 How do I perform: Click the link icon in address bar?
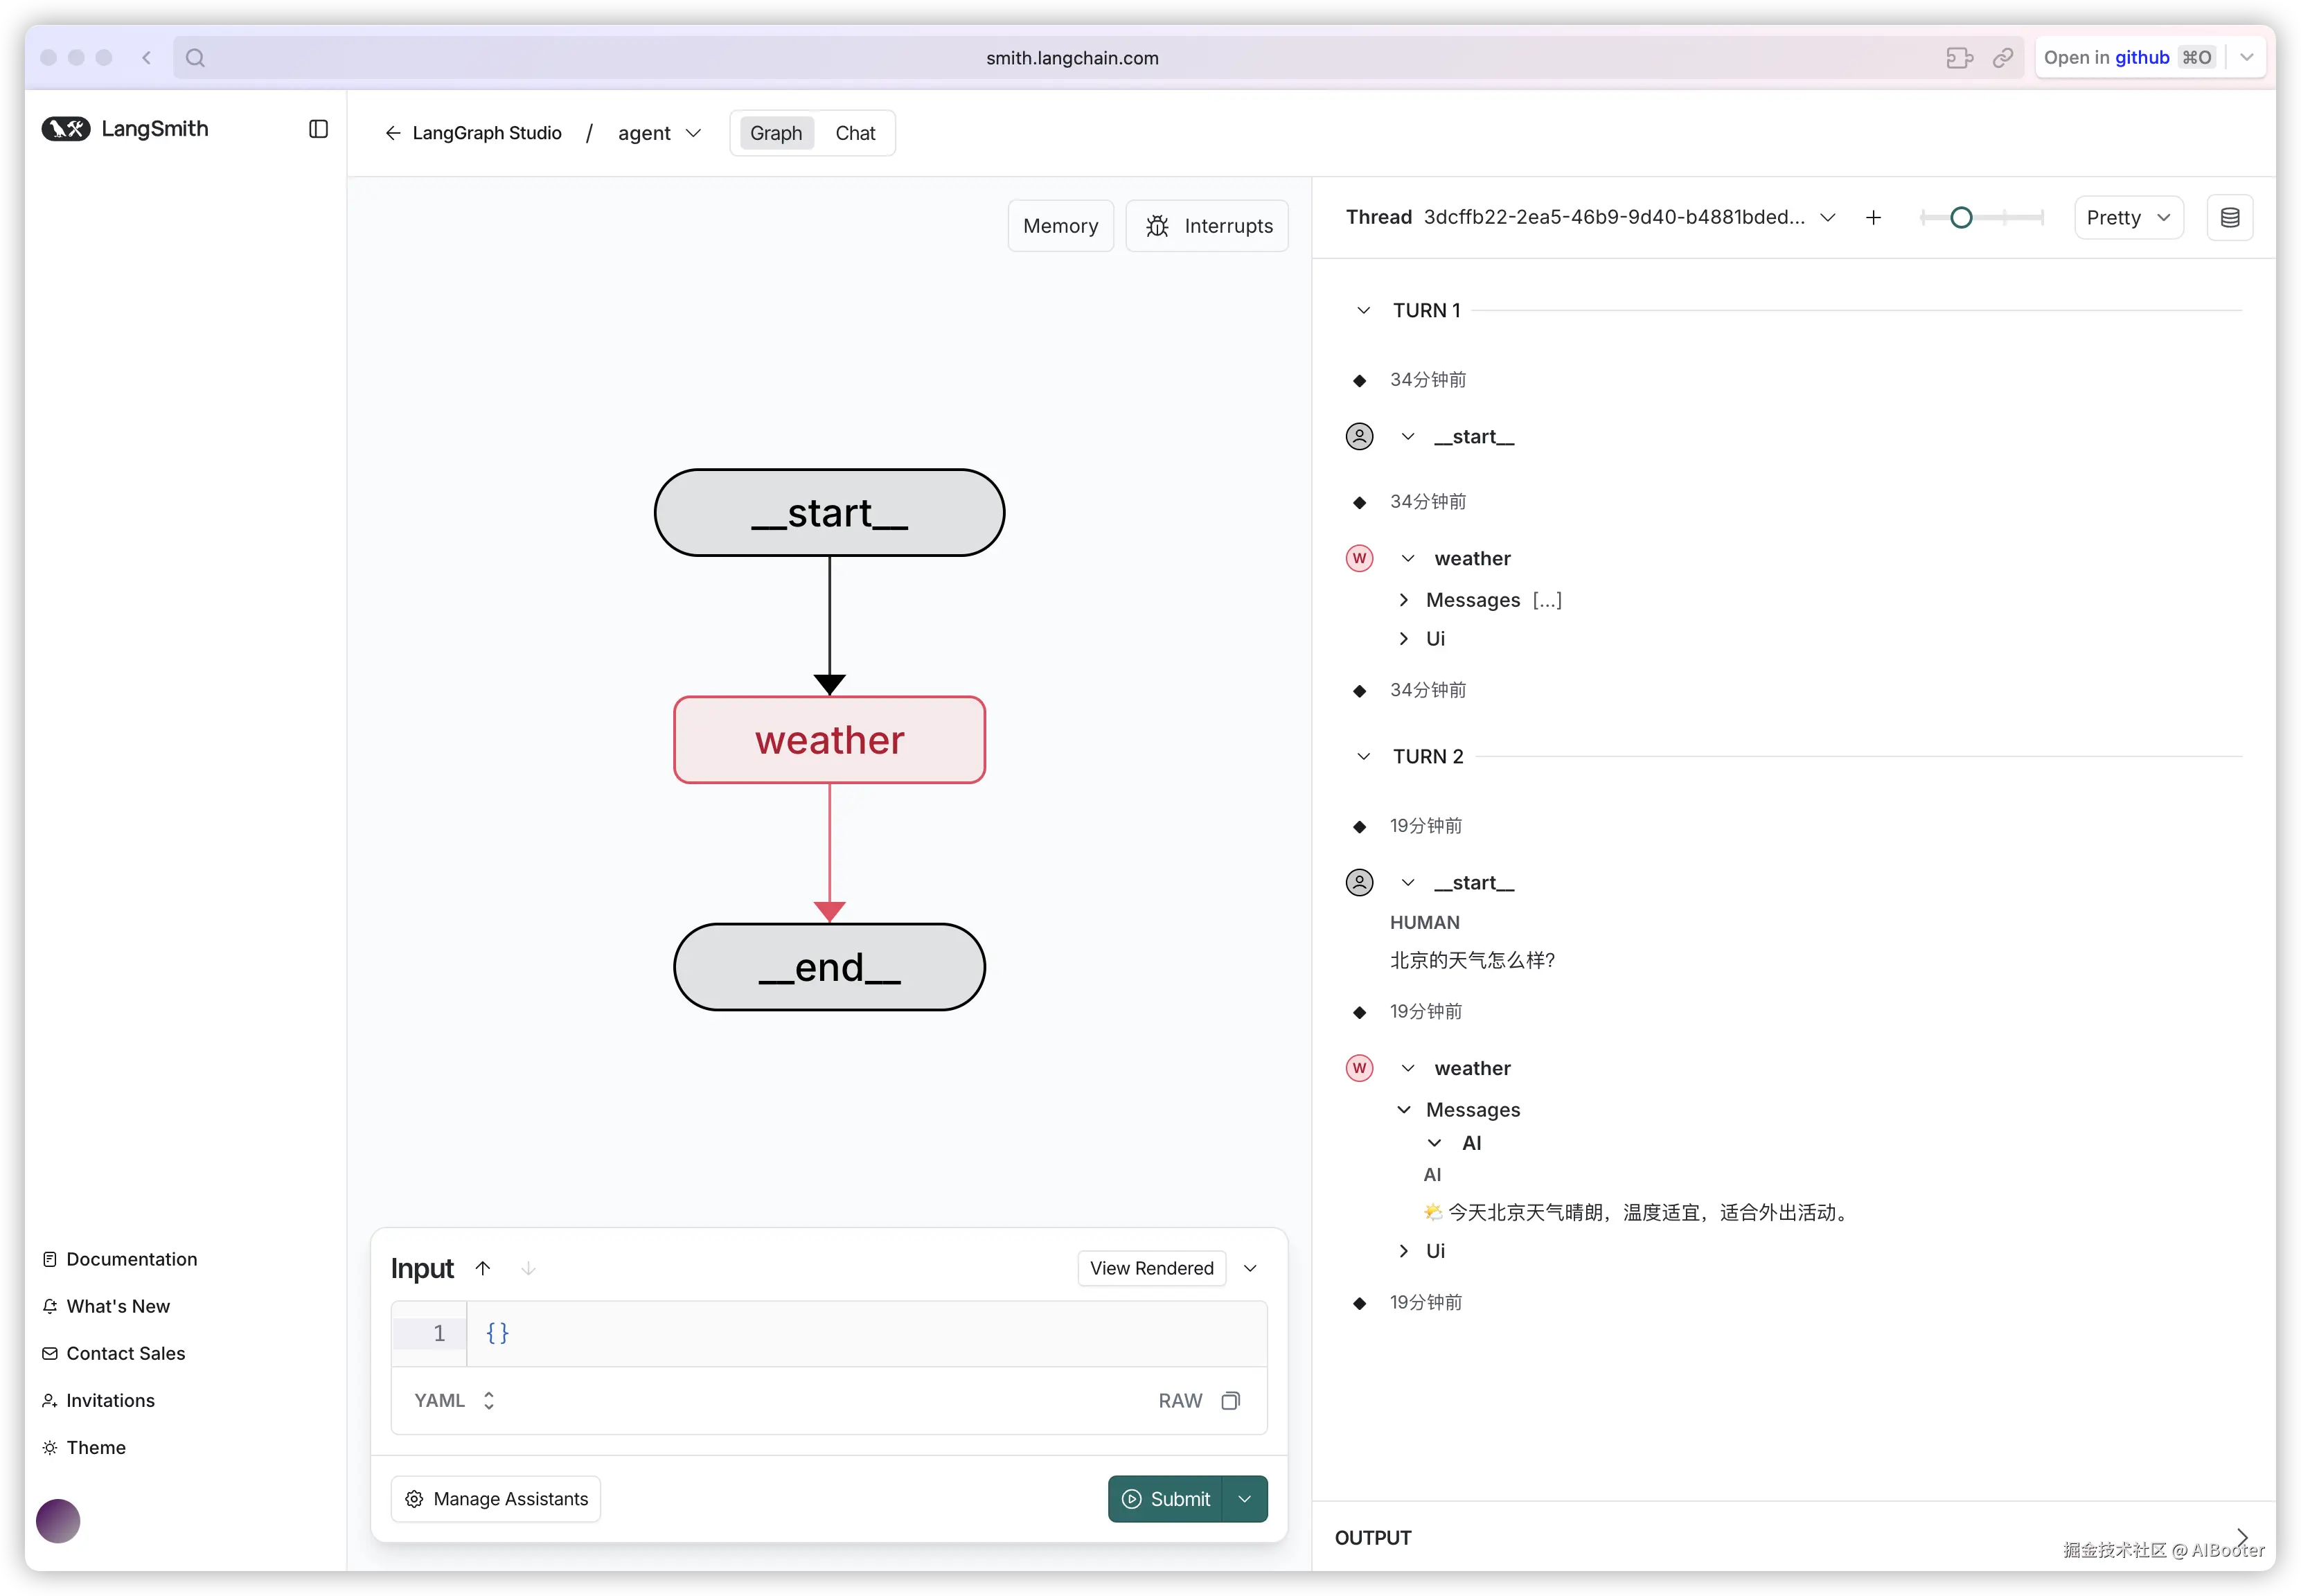click(2002, 58)
